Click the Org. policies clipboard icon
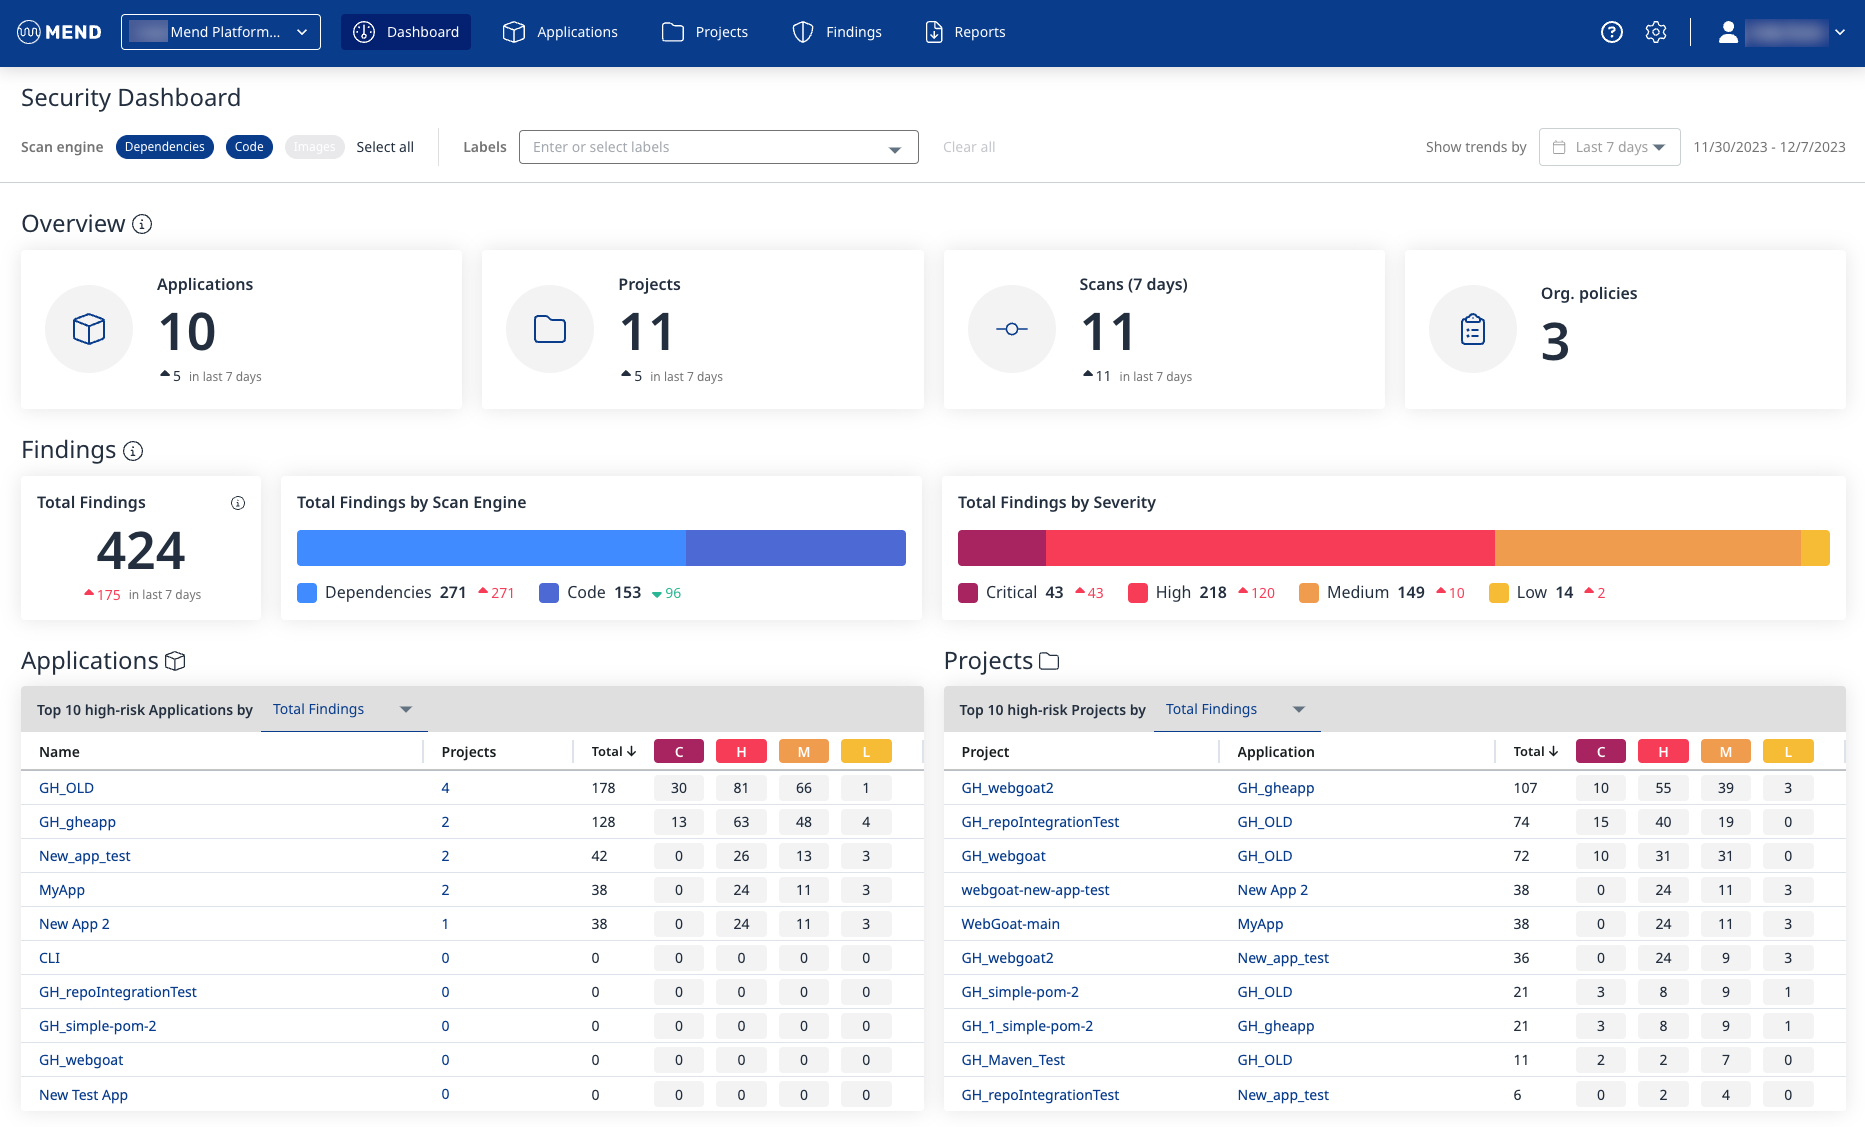Viewport: 1865px width, 1127px height. [x=1472, y=329]
